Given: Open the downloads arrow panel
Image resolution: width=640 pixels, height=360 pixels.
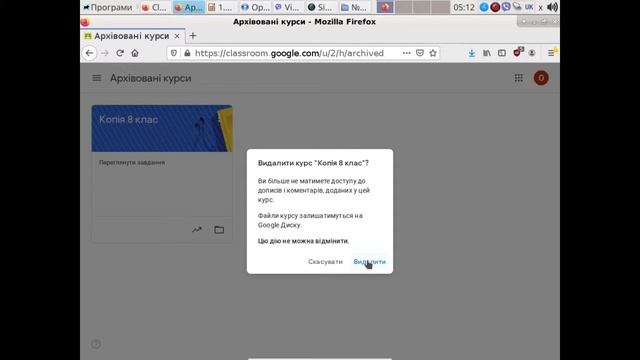Looking at the screenshot, I should (471, 53).
